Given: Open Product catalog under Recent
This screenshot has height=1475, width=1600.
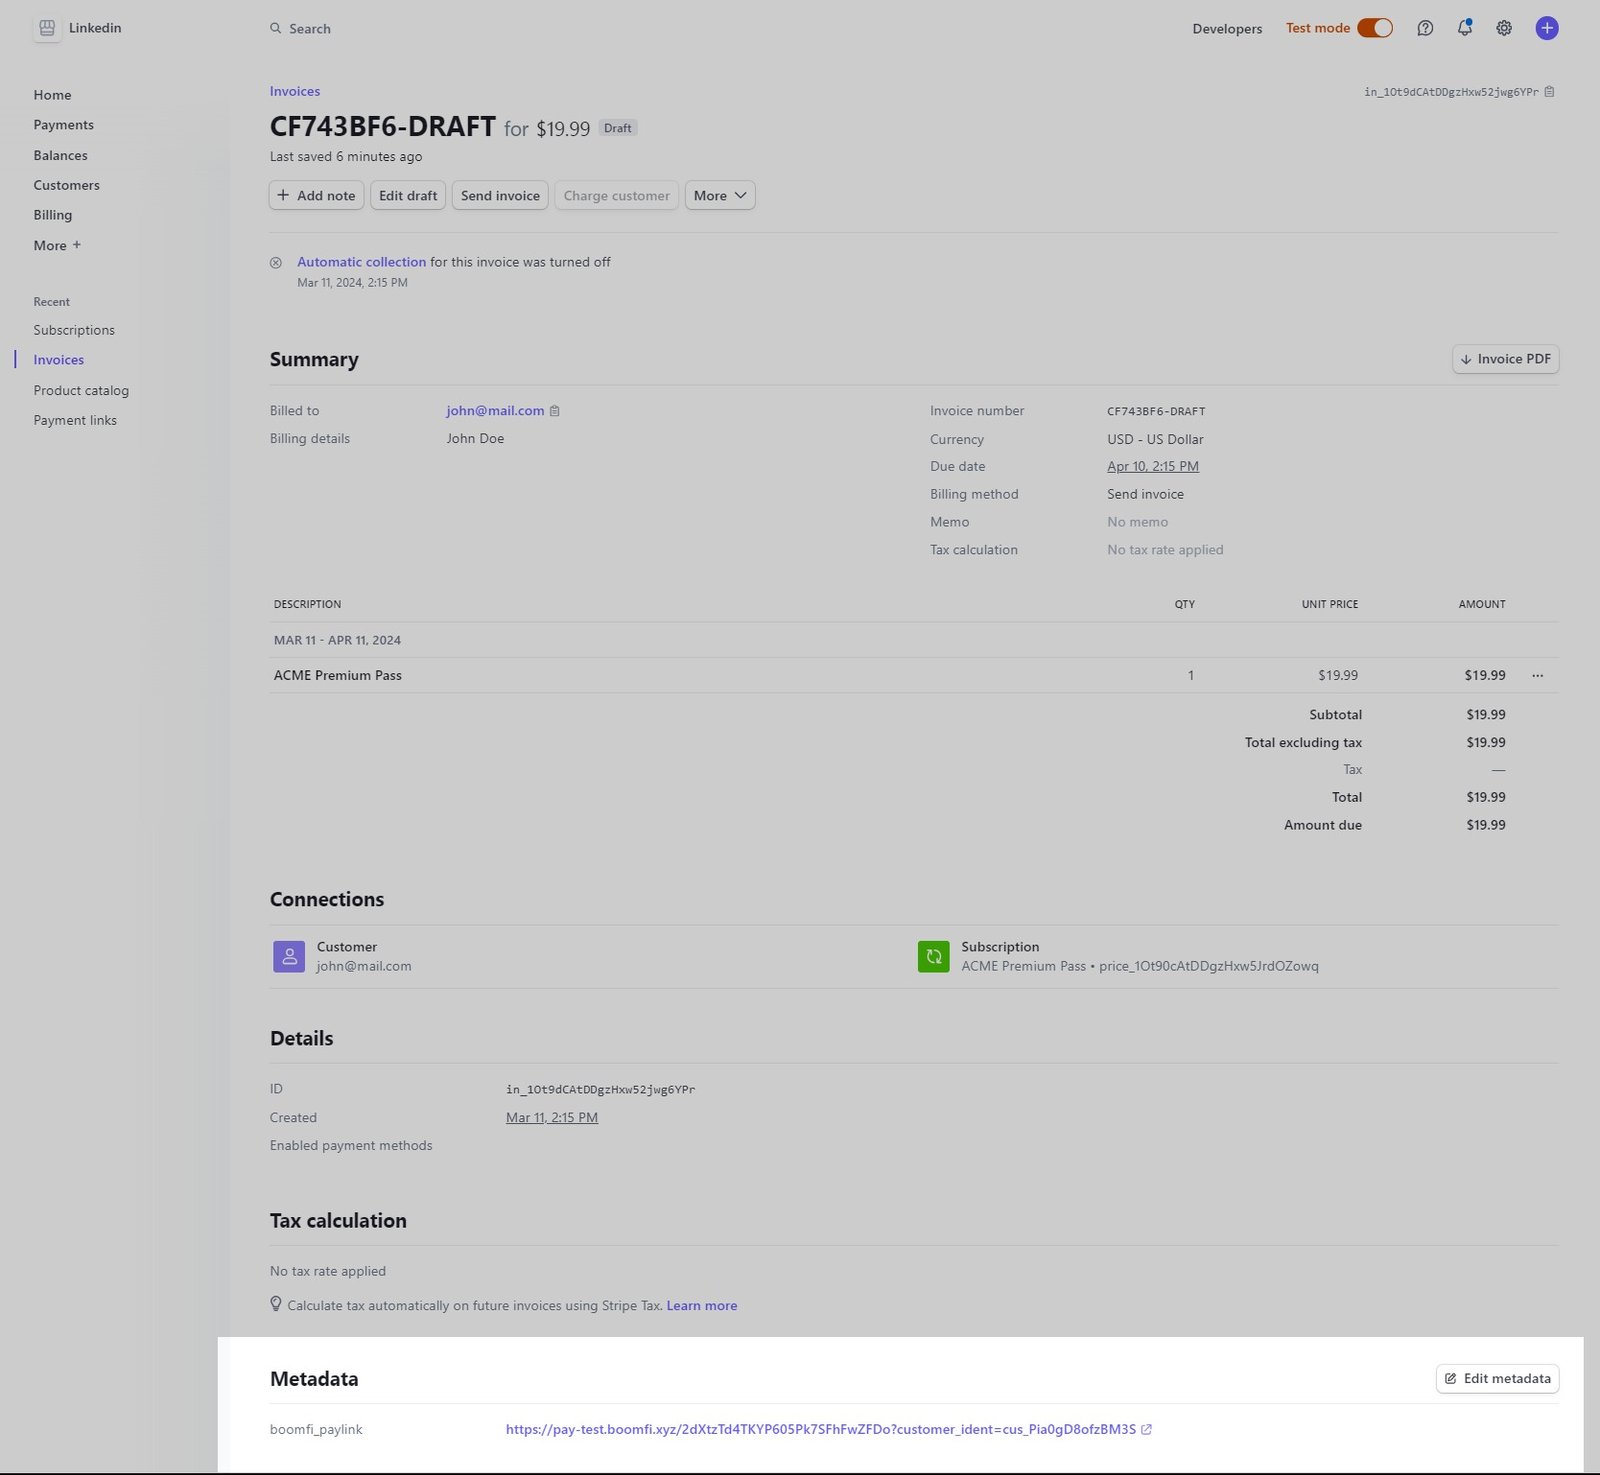Looking at the screenshot, I should point(81,390).
